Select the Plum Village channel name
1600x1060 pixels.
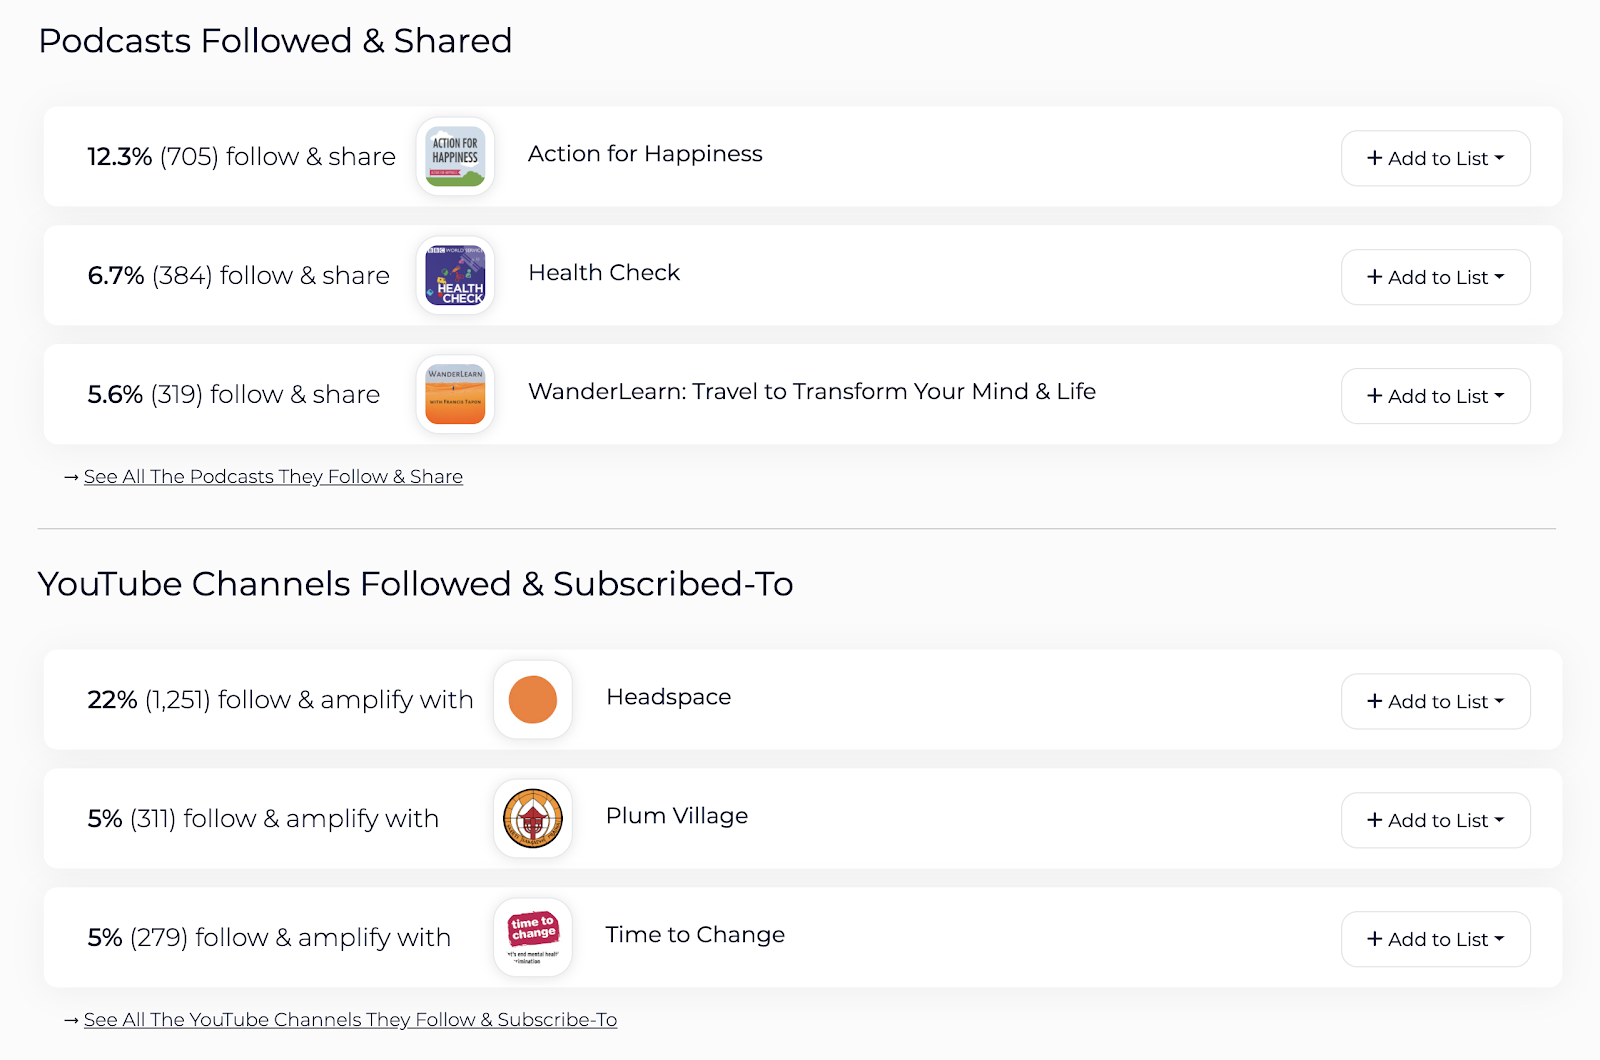(x=677, y=816)
